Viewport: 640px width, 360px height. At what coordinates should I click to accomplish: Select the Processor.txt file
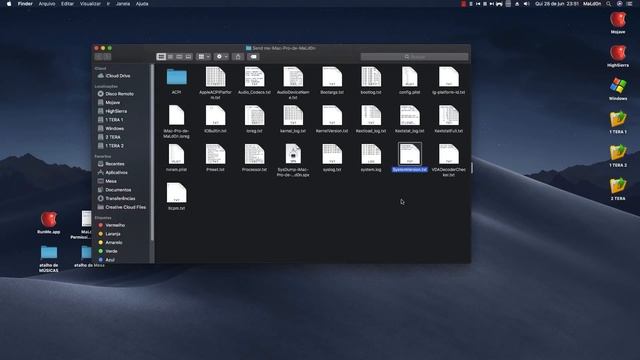[x=254, y=155]
